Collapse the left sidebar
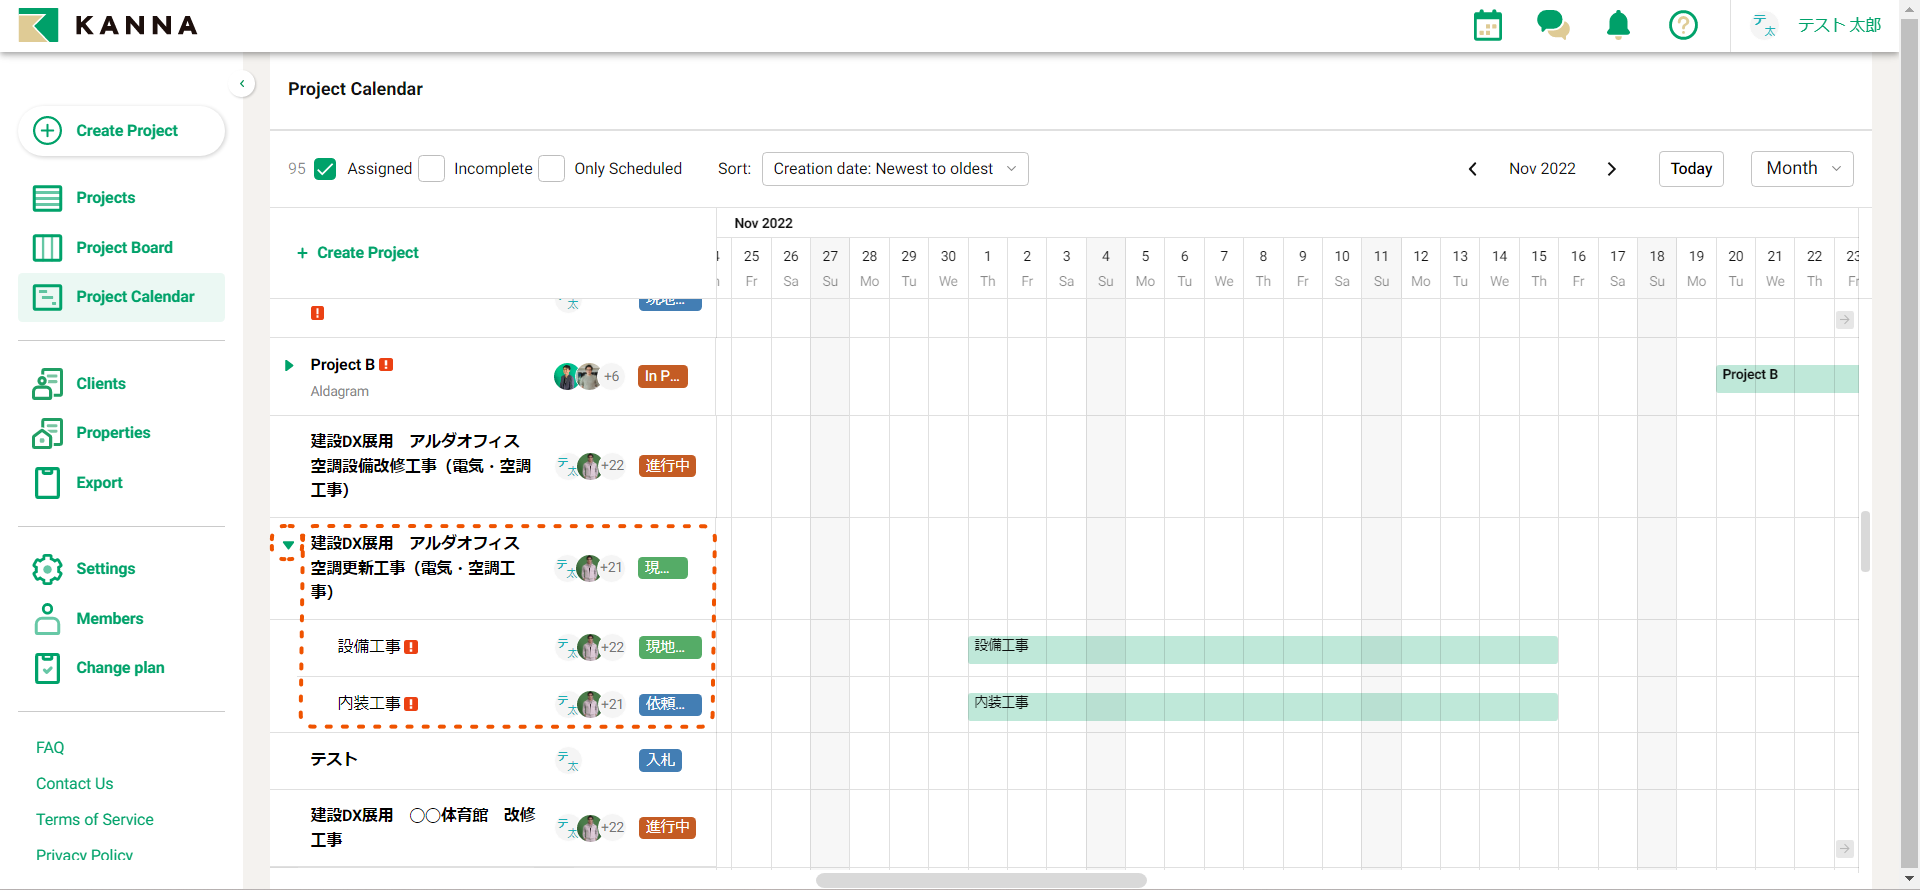Image resolution: width=1920 pixels, height=890 pixels. pos(242,84)
